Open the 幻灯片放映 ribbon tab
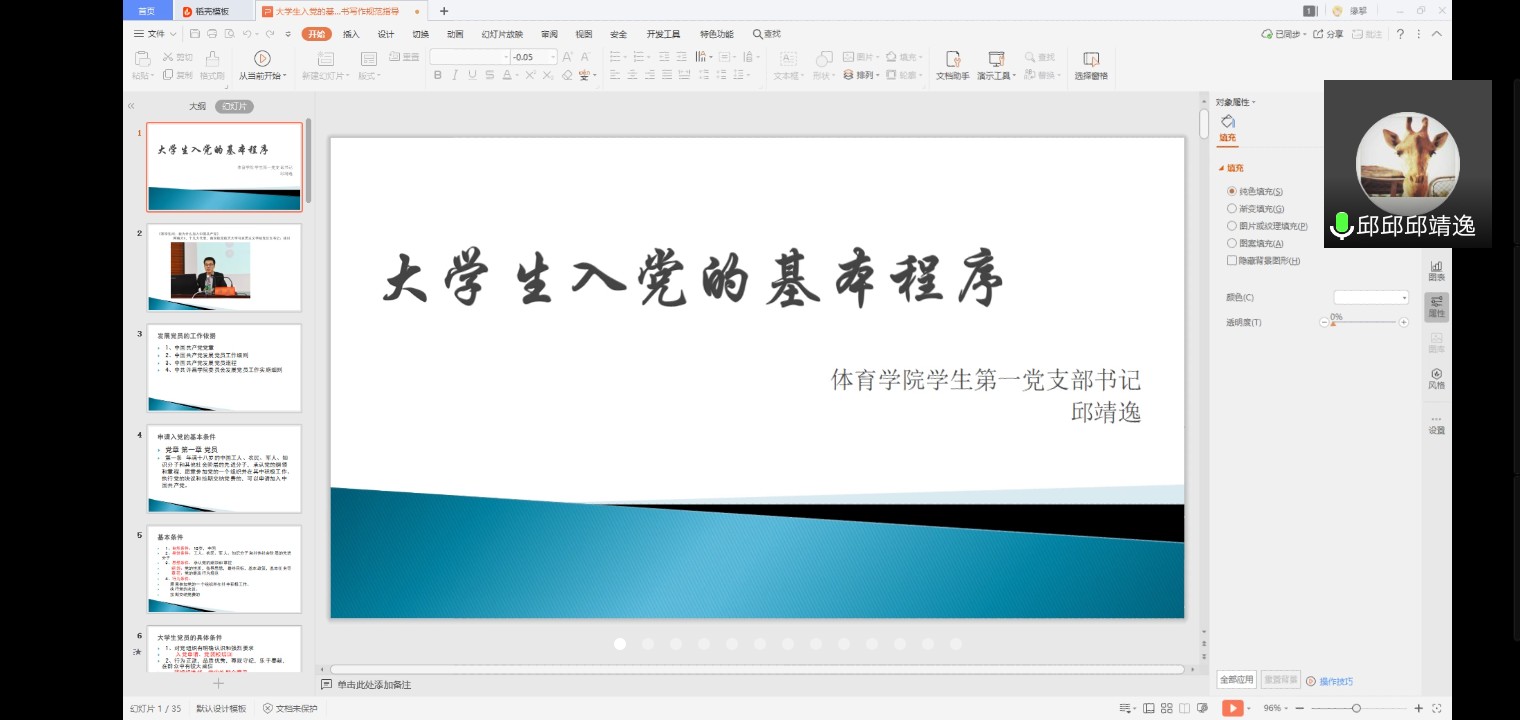Image resolution: width=1520 pixels, height=720 pixels. [502, 34]
